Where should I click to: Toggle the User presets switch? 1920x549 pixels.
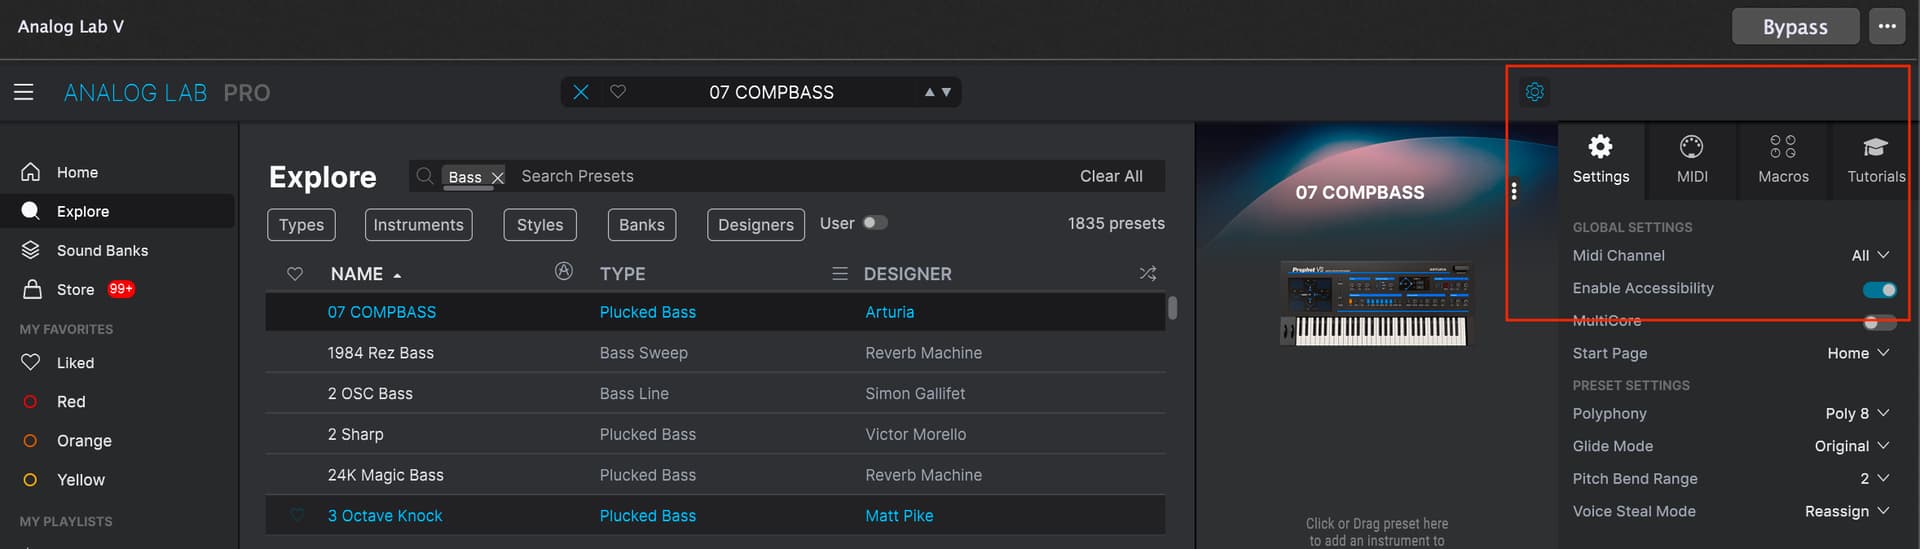[874, 223]
